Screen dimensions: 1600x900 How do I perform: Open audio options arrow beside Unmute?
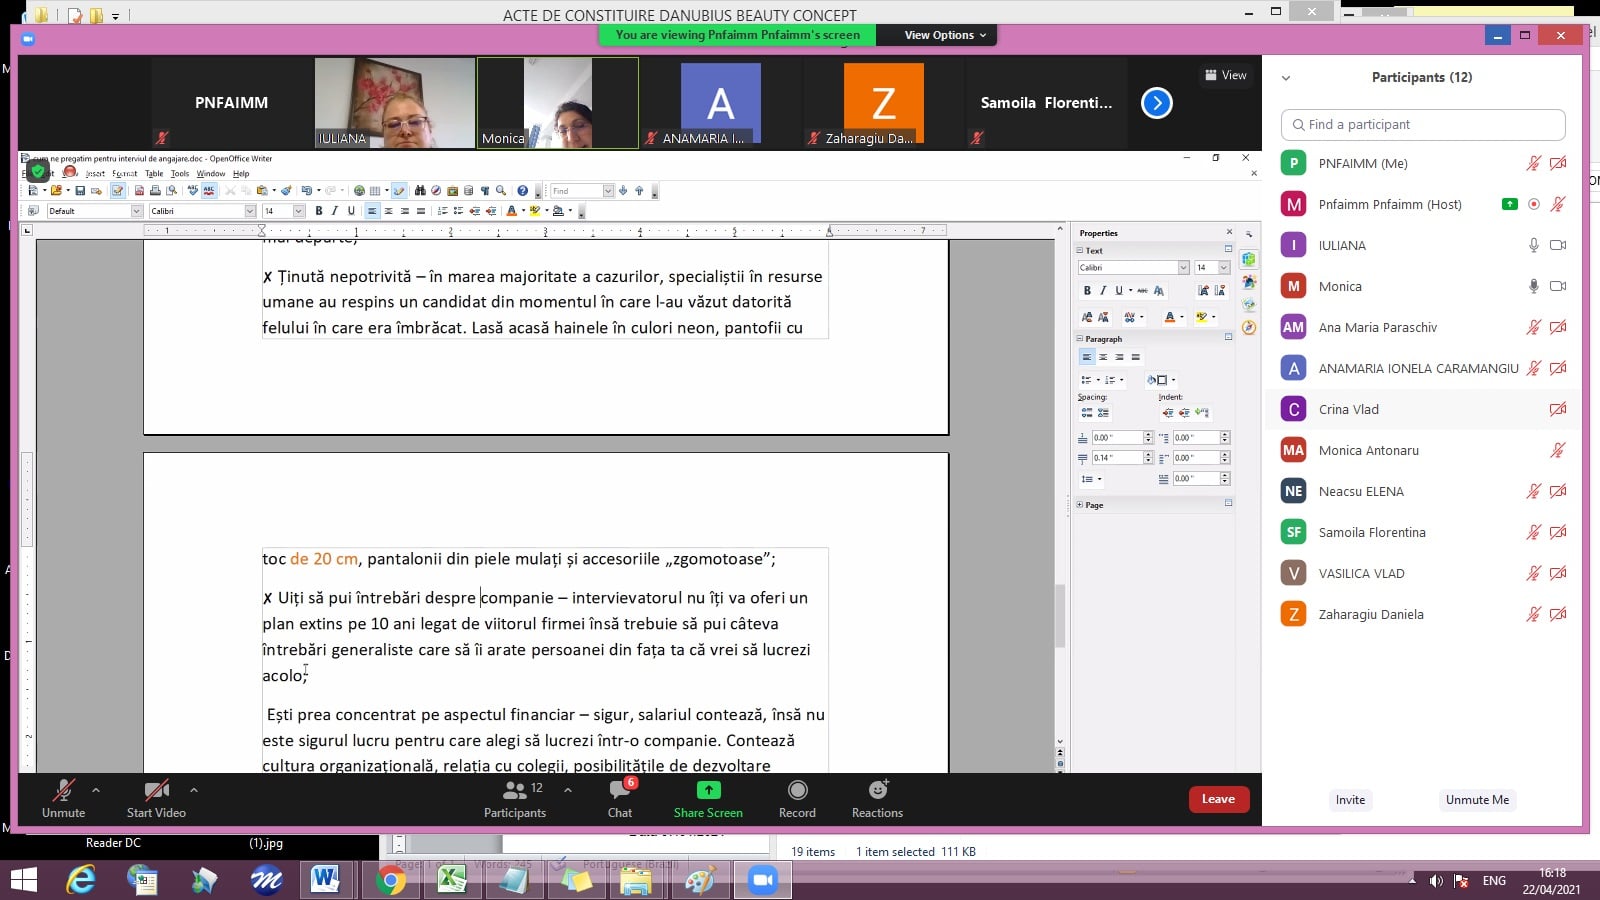tap(96, 790)
